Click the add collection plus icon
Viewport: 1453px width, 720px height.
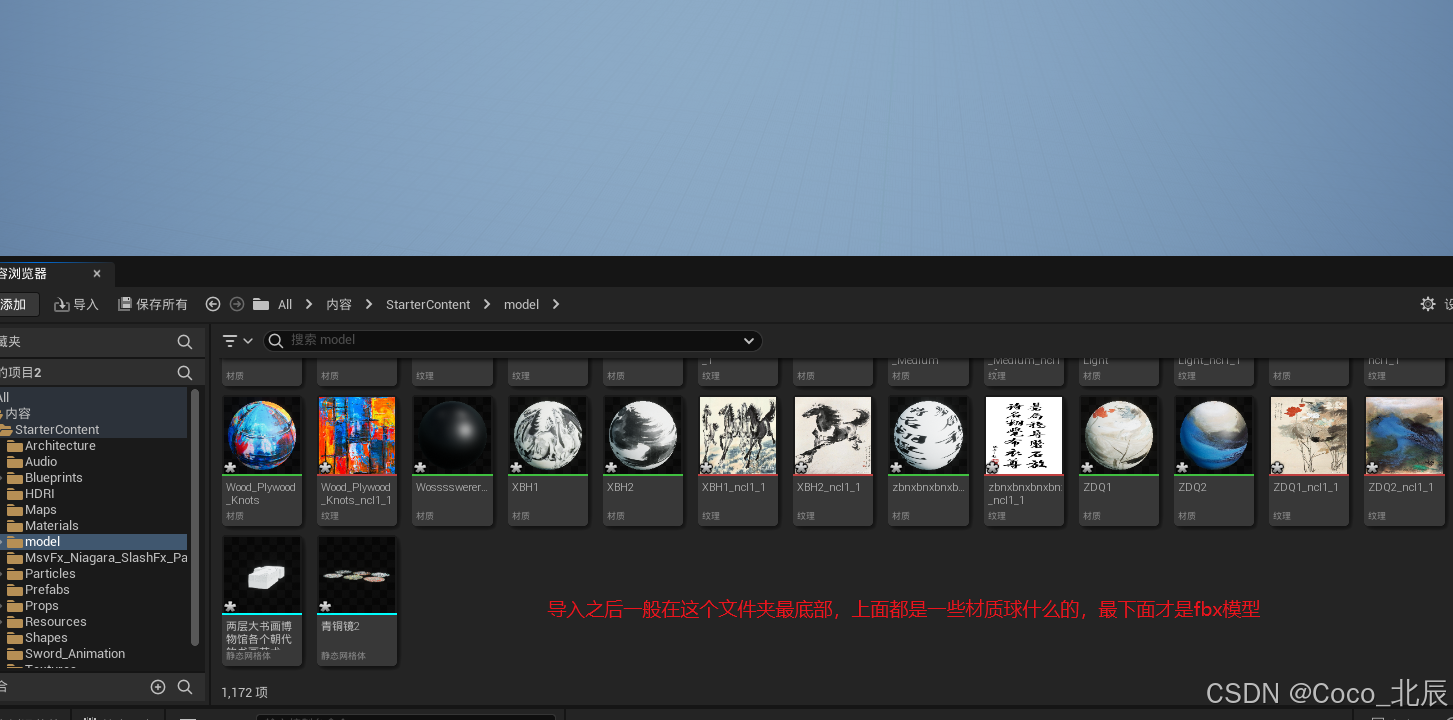(x=158, y=687)
